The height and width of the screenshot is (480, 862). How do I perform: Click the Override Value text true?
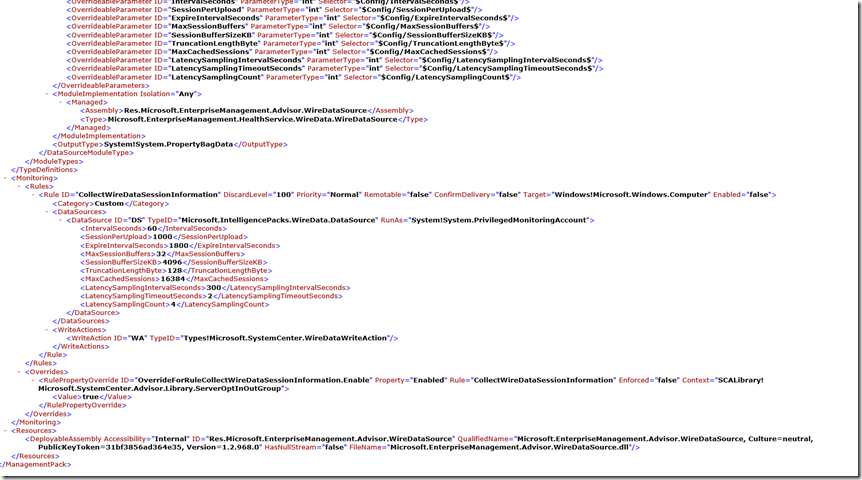(91, 397)
